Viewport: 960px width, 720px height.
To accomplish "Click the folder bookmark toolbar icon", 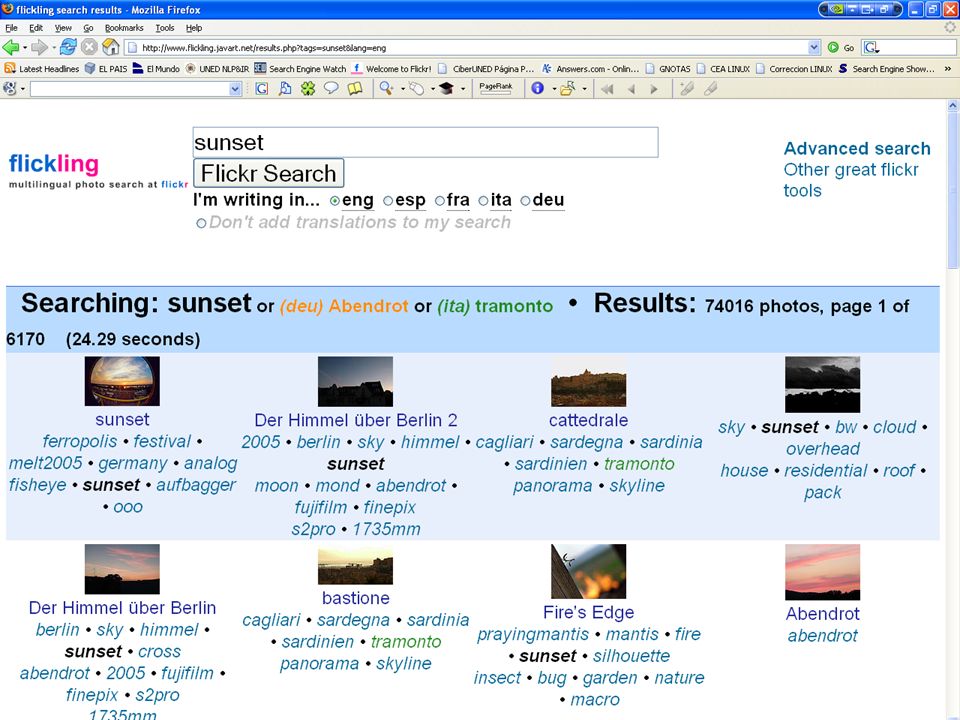I will (x=568, y=89).
